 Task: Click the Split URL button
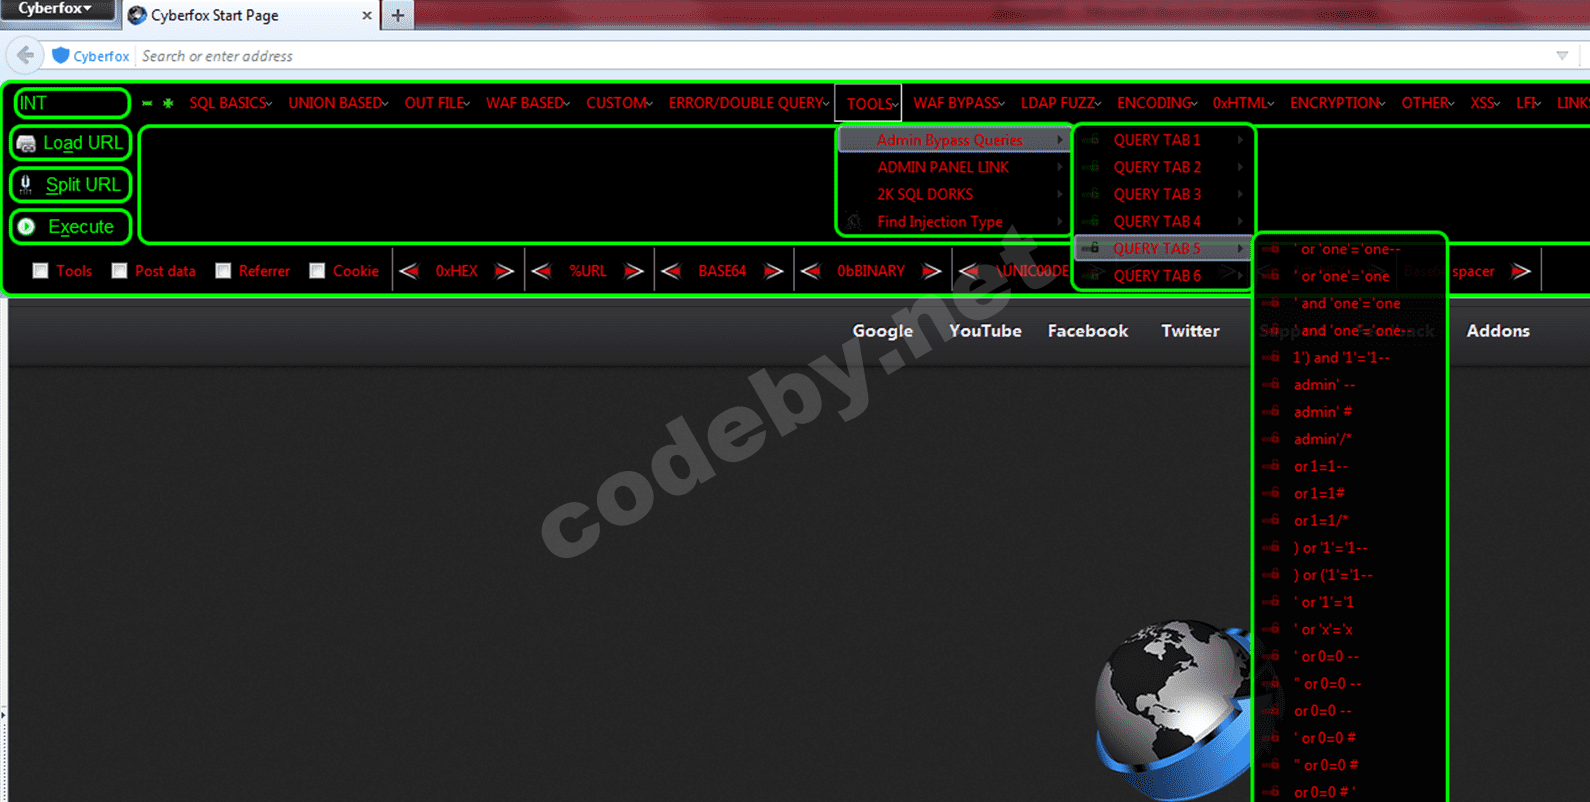pos(71,185)
